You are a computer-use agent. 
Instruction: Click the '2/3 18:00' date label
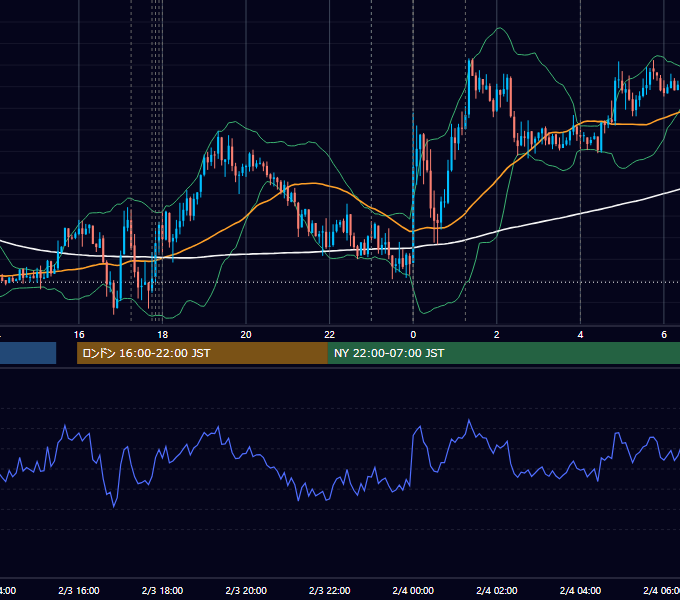click(x=162, y=590)
